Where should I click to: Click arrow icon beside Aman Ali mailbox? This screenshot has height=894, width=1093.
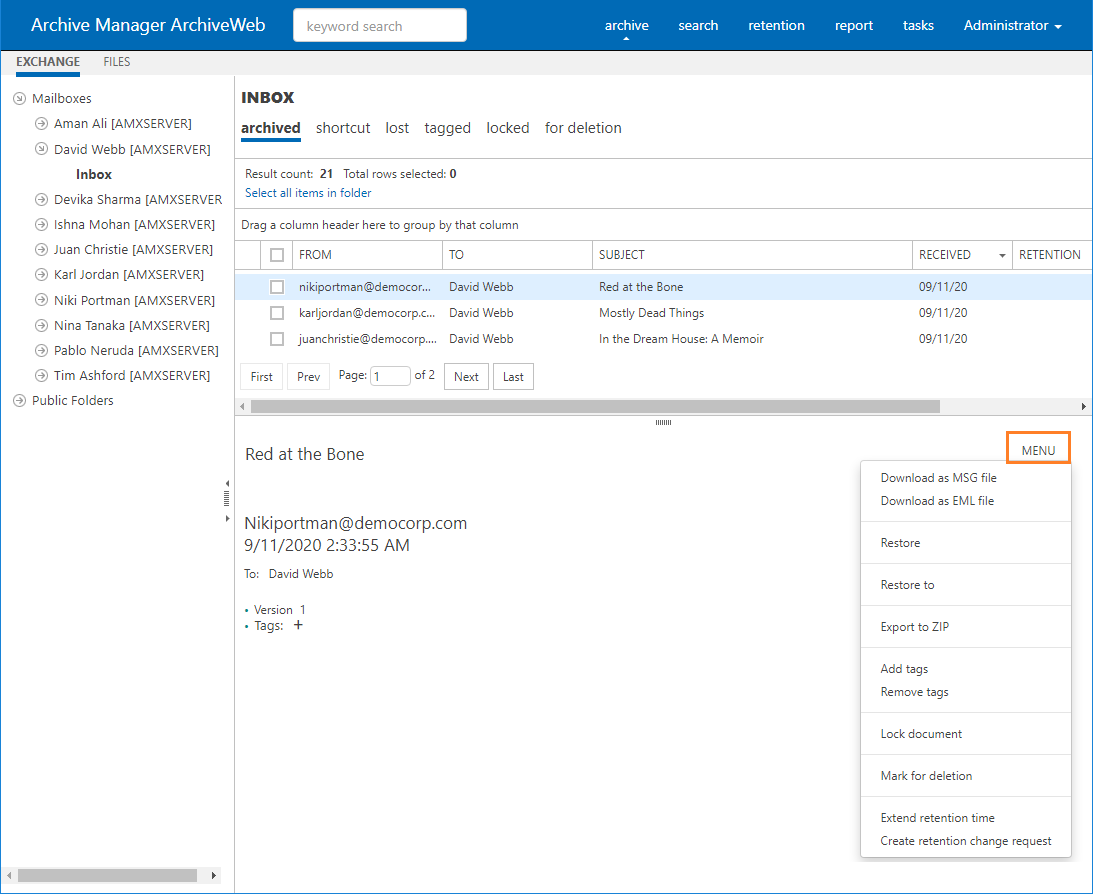pyautogui.click(x=41, y=124)
